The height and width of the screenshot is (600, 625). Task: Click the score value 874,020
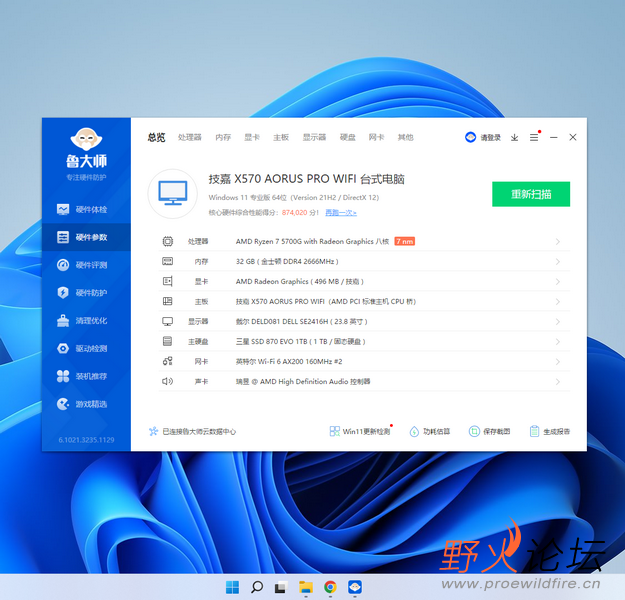click(295, 212)
